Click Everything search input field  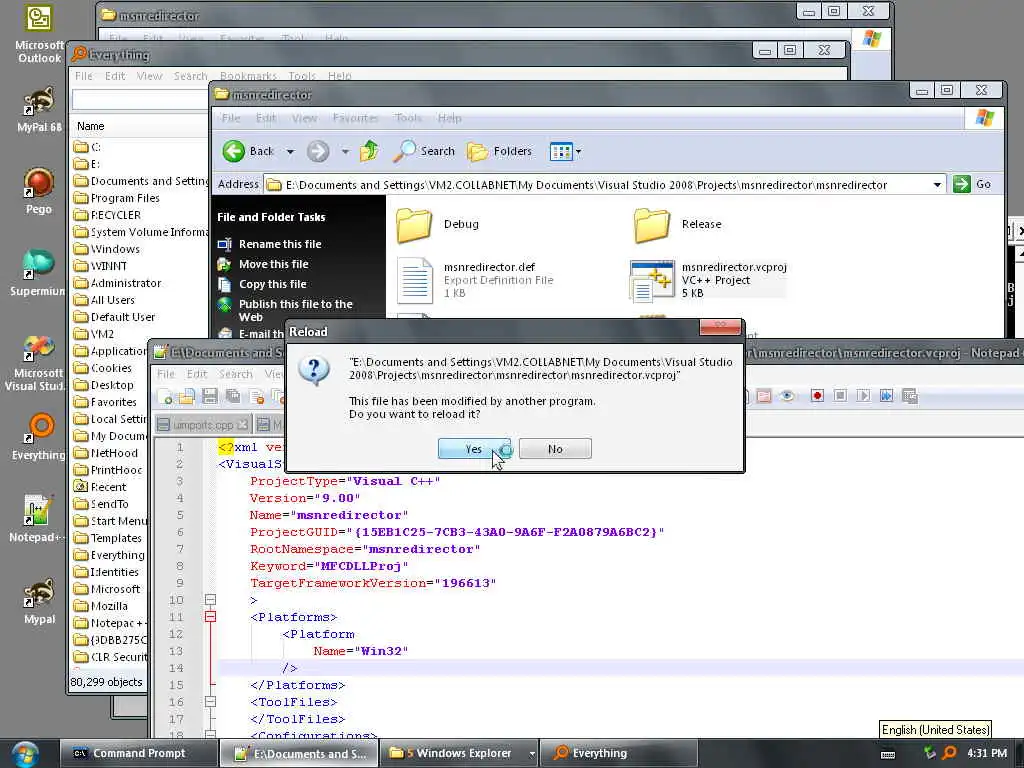click(x=140, y=99)
